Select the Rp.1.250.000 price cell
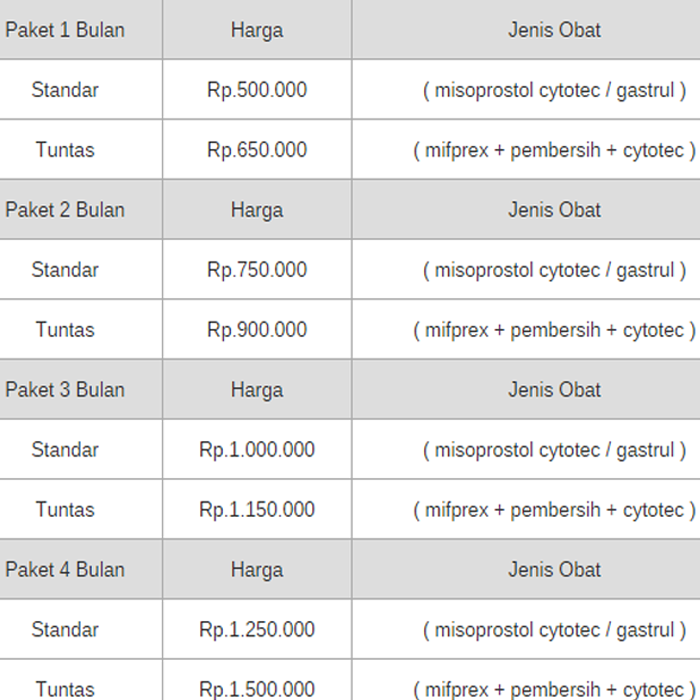700x700 pixels. point(257,630)
